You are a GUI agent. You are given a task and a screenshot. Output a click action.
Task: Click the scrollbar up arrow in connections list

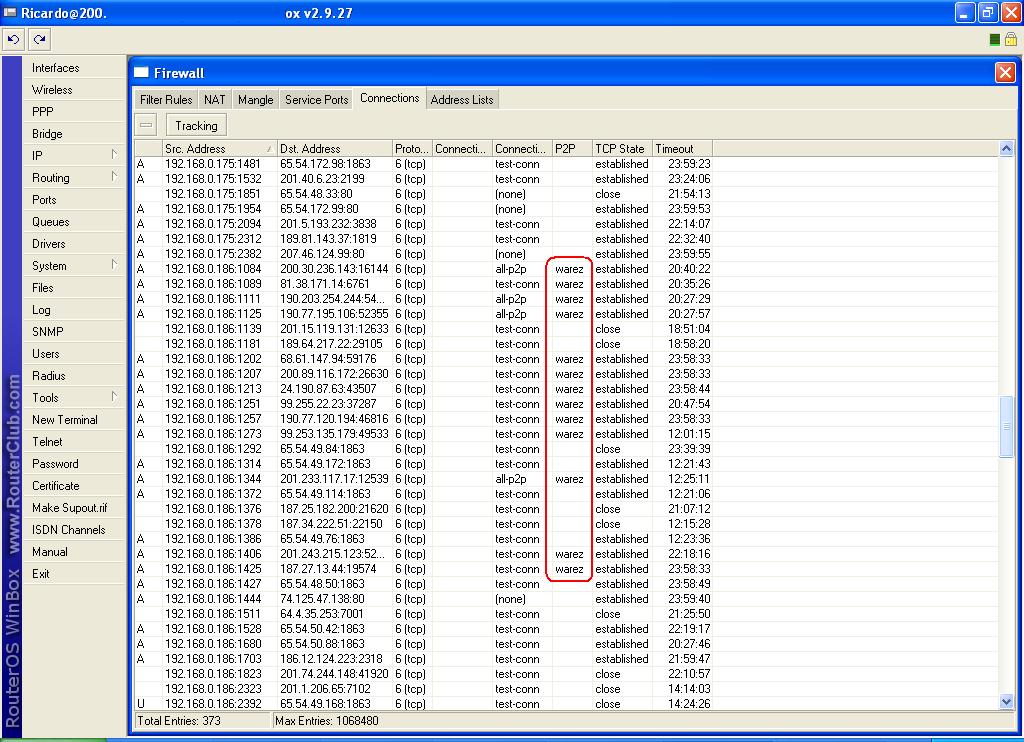click(x=1006, y=148)
